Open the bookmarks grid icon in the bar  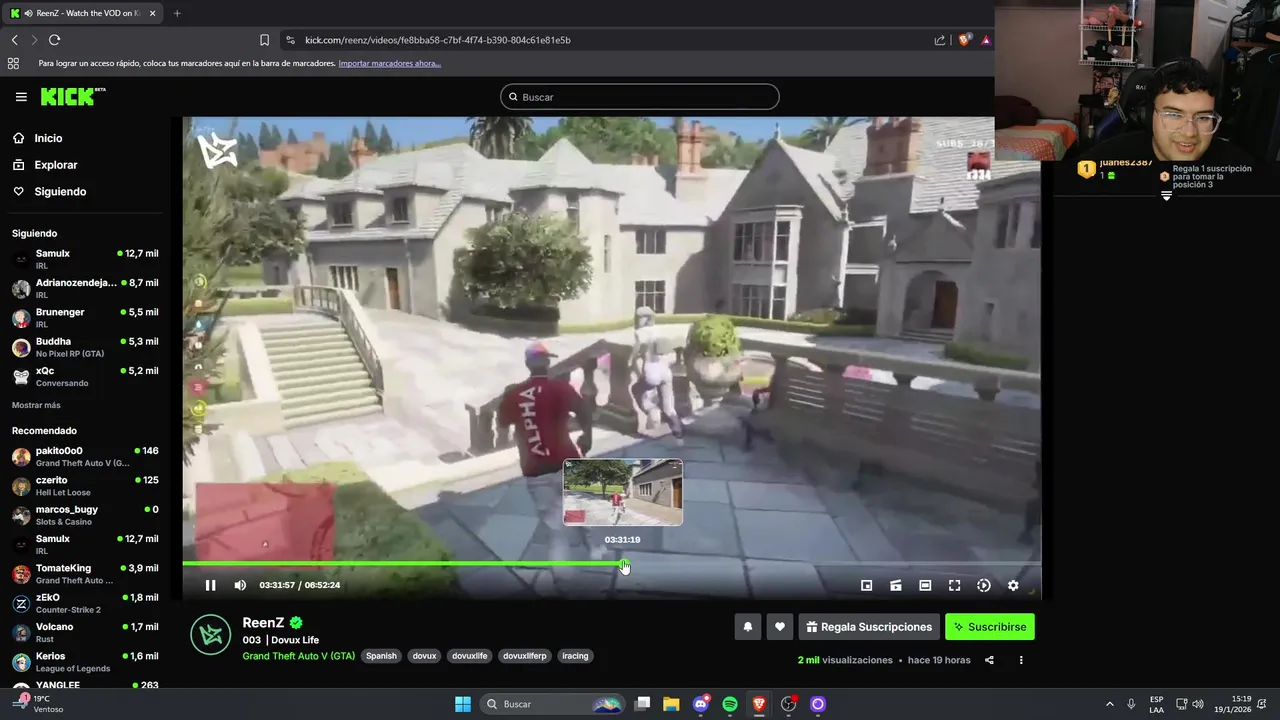(13, 63)
